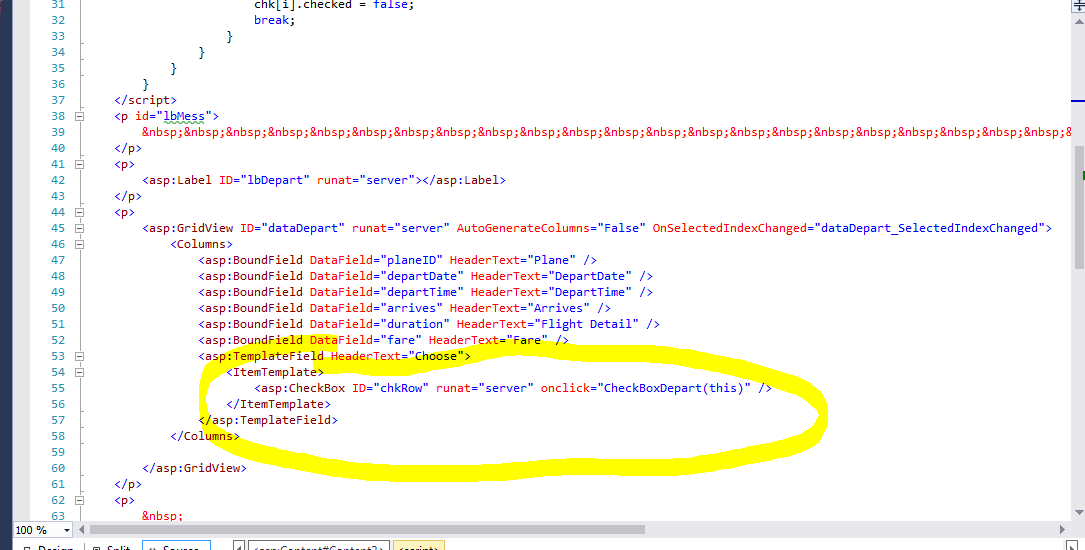Viewport: 1085px width, 550px height.
Task: Open the 100 % zoom dropdown
Action: 67,530
